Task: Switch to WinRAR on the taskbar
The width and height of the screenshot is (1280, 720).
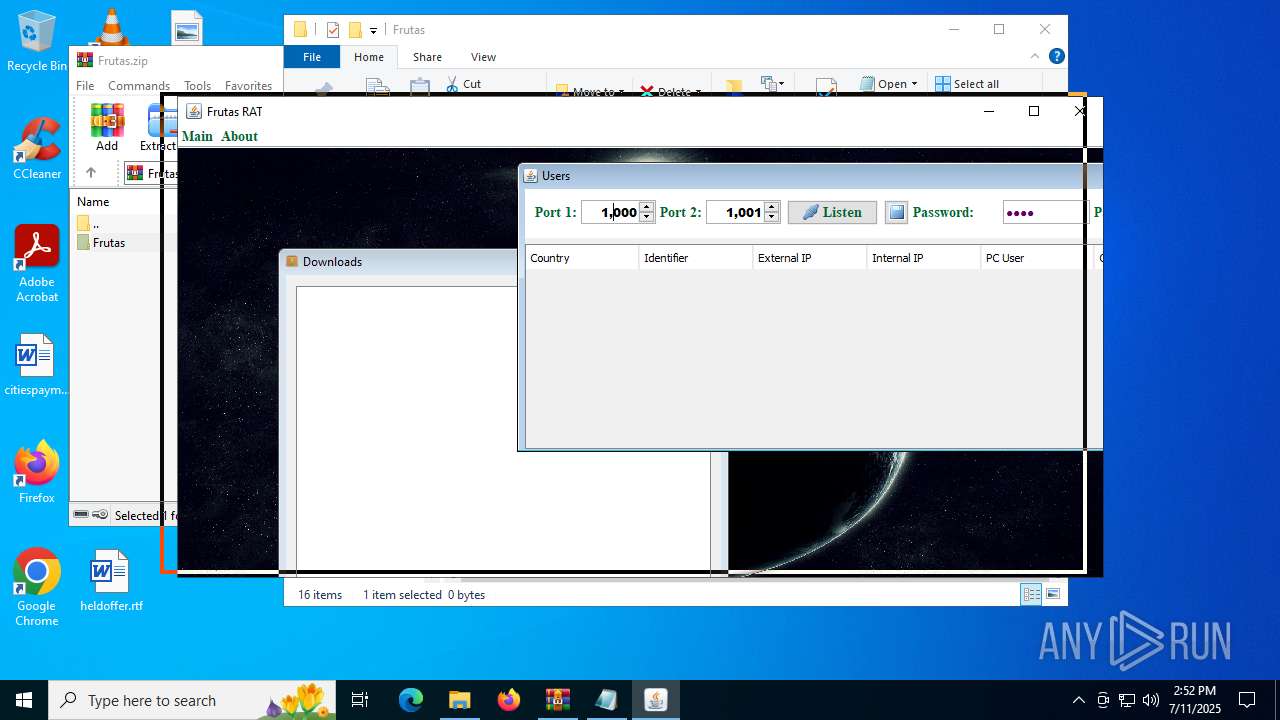Action: coord(557,700)
